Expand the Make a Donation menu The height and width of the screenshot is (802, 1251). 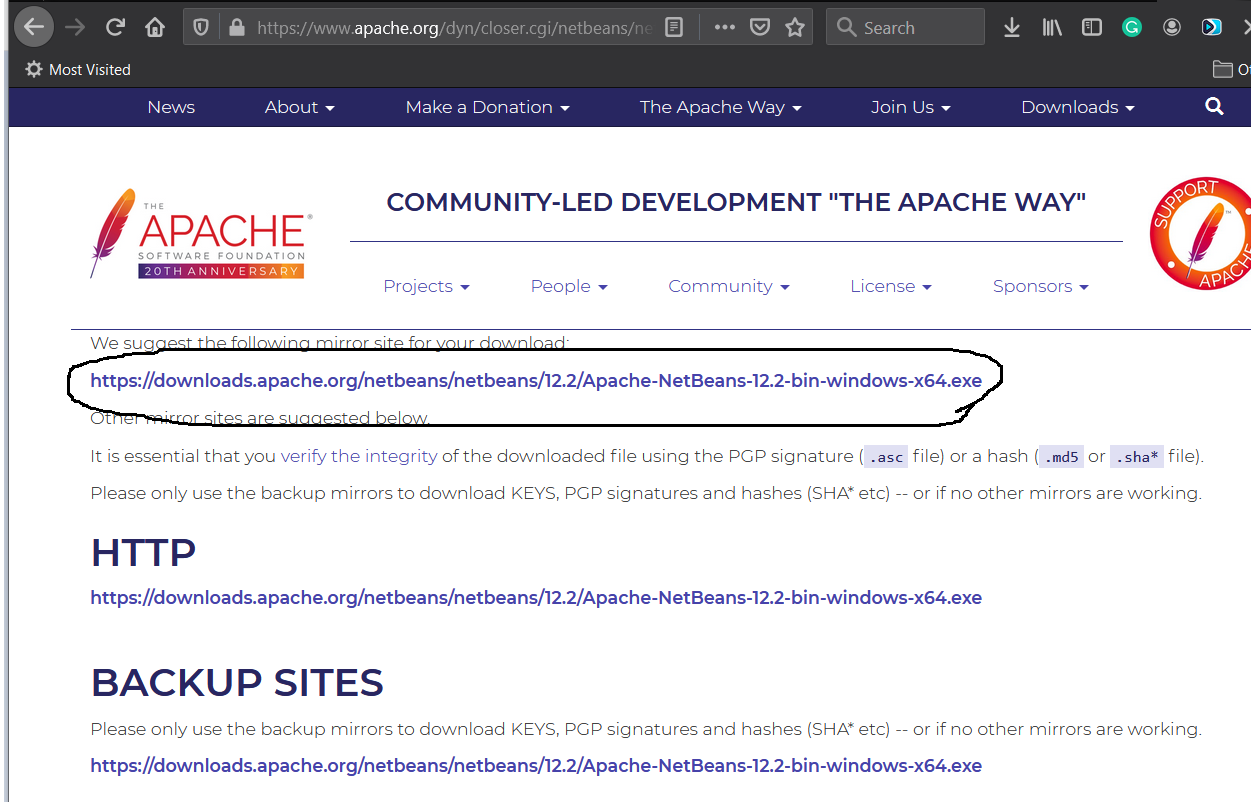[487, 107]
